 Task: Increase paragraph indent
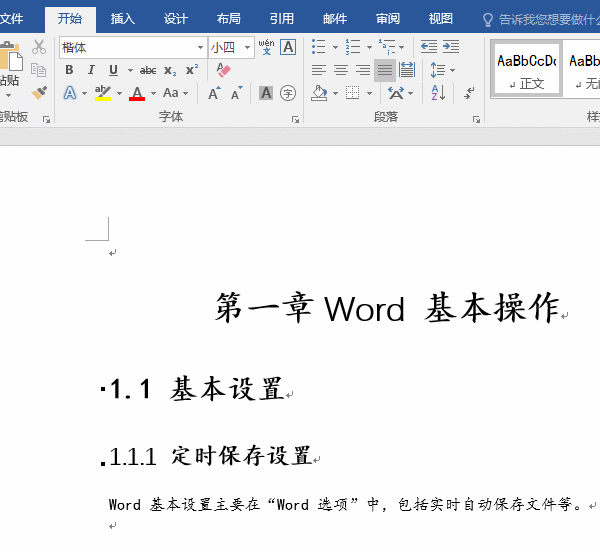451,47
